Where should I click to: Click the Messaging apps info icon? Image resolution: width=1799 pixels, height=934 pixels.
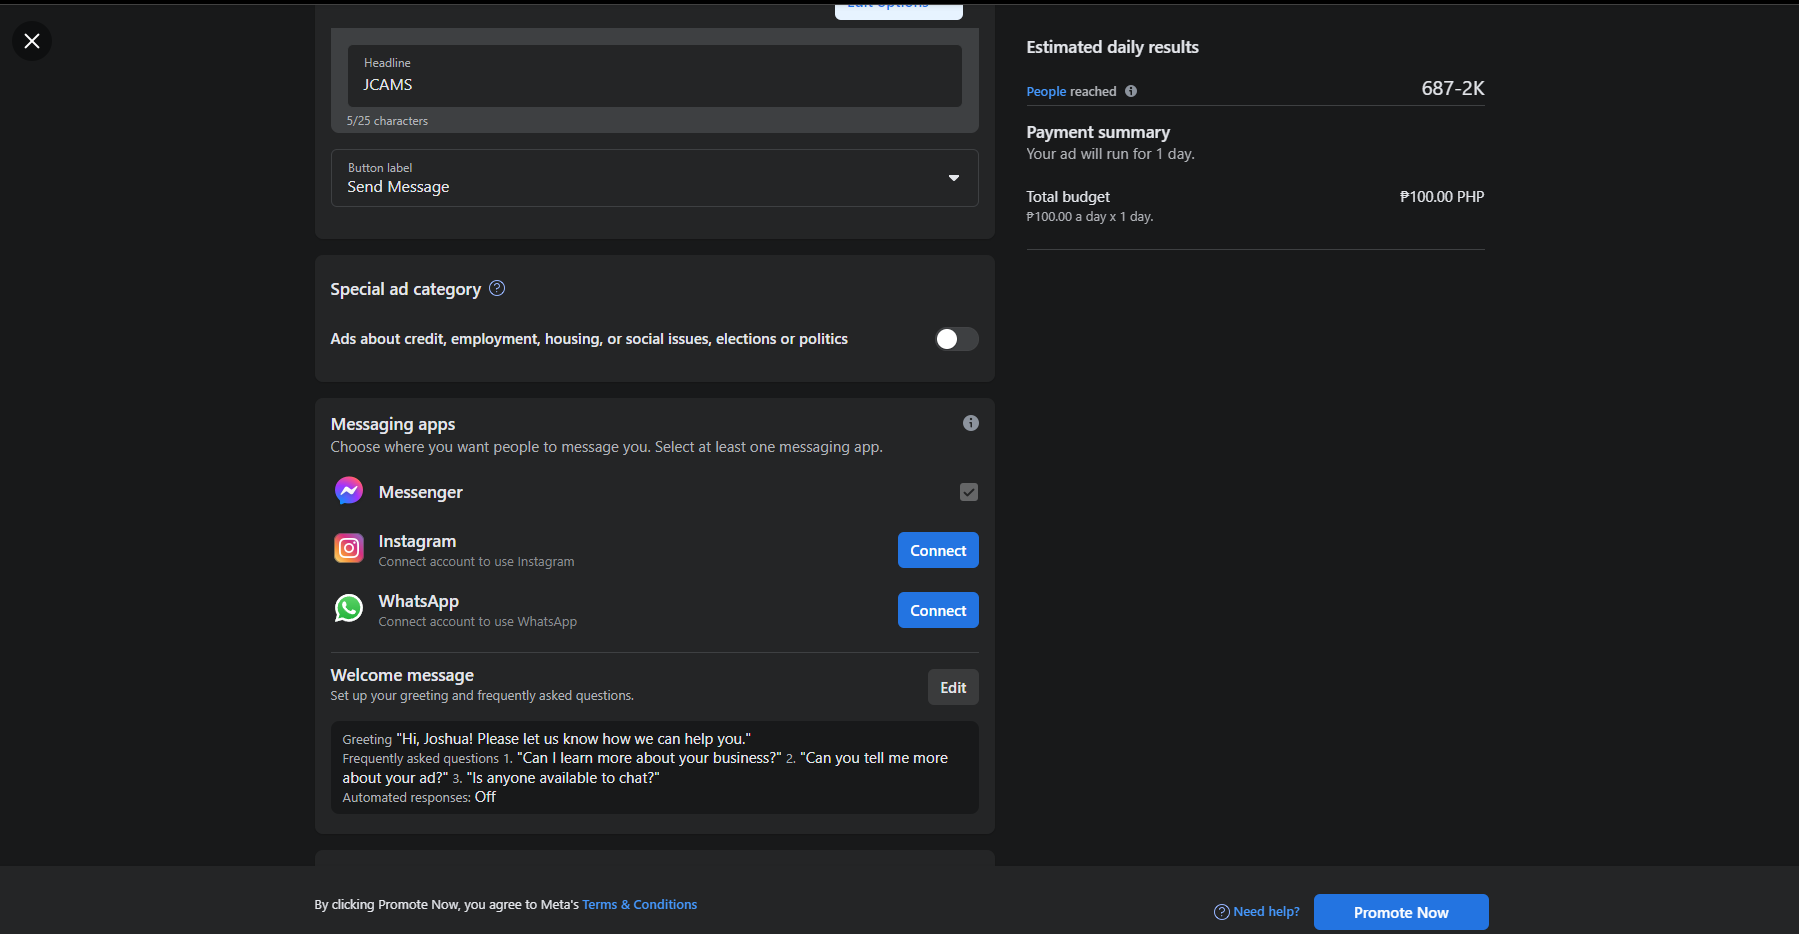pos(970,423)
